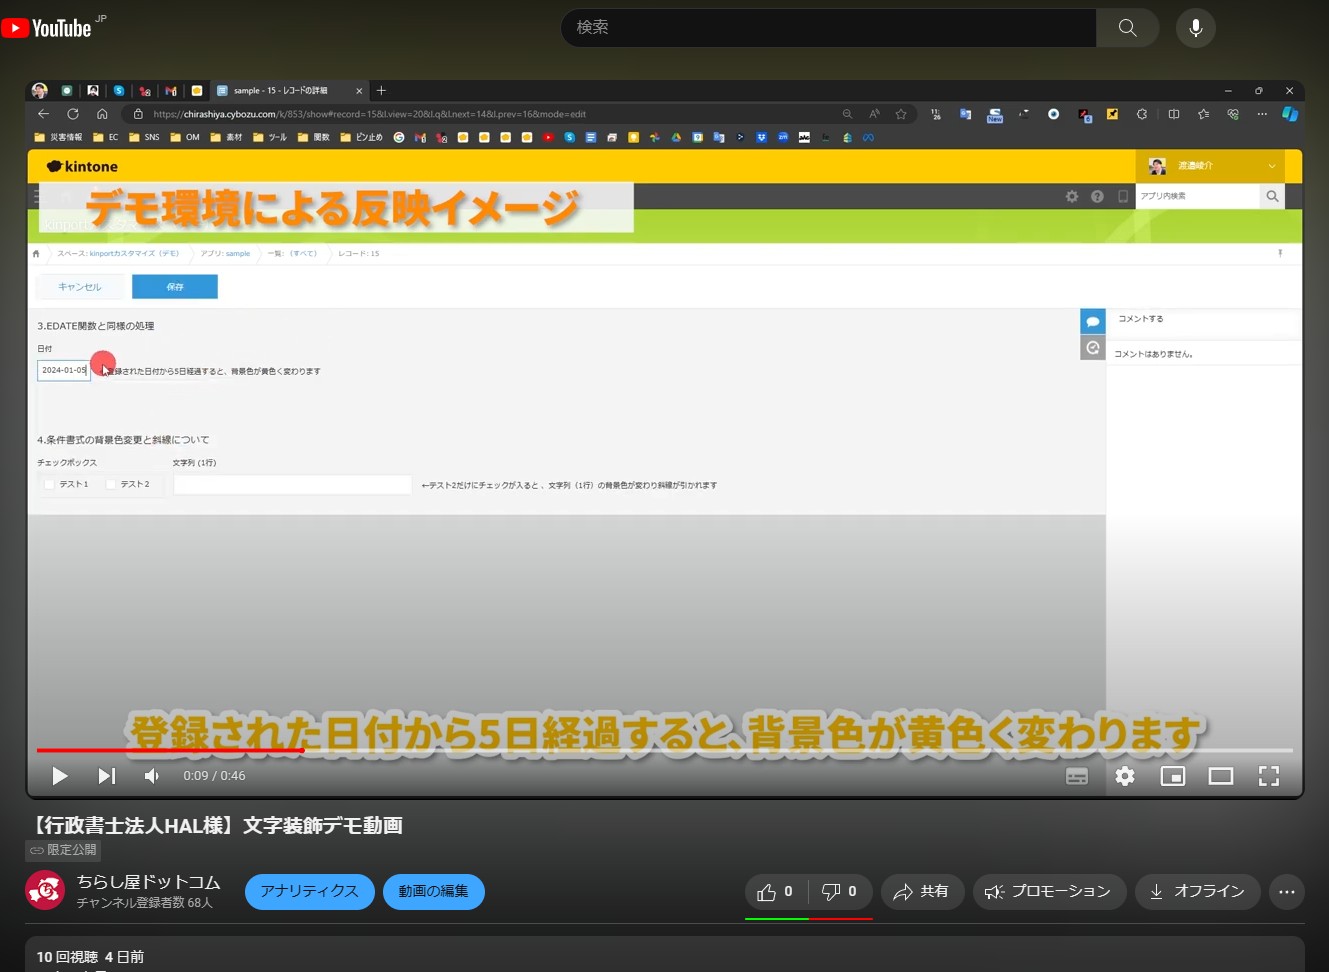Screen dimensions: 1329x972
Task: Skip to the next video
Action: (x=106, y=776)
